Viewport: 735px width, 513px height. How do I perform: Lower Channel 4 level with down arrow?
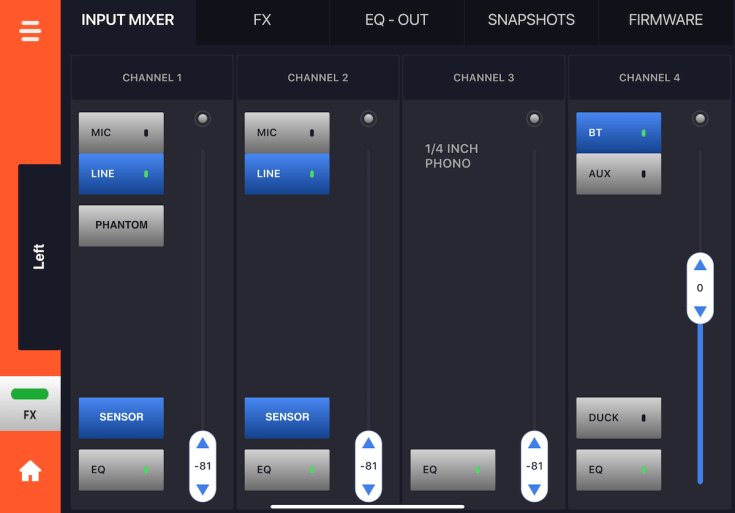[700, 312]
